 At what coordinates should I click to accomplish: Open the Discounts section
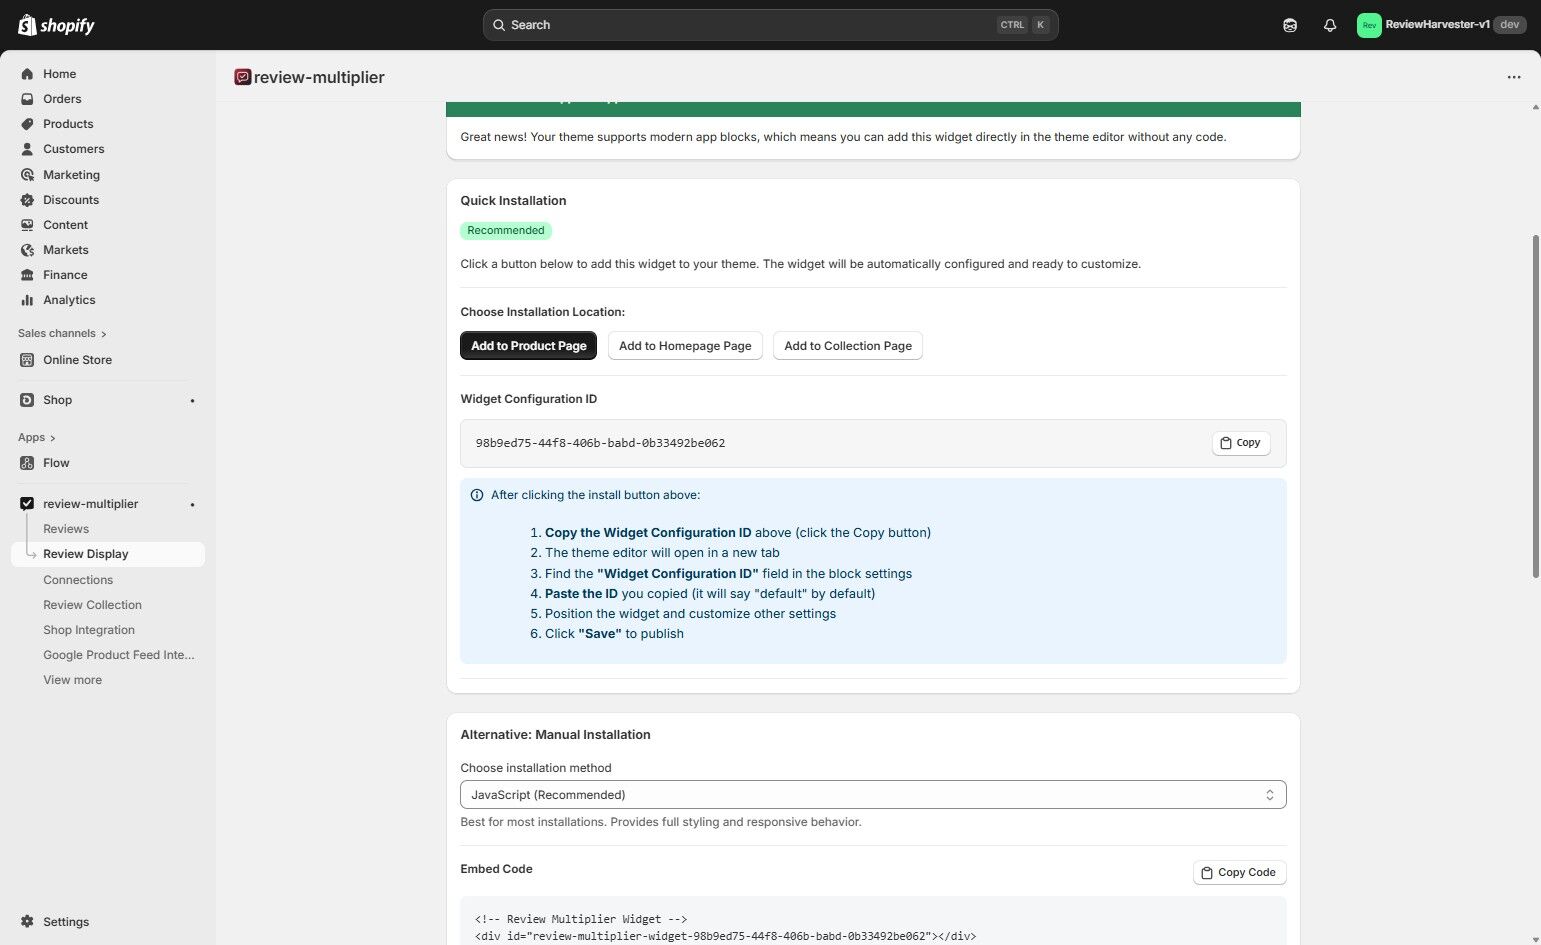[x=70, y=199]
